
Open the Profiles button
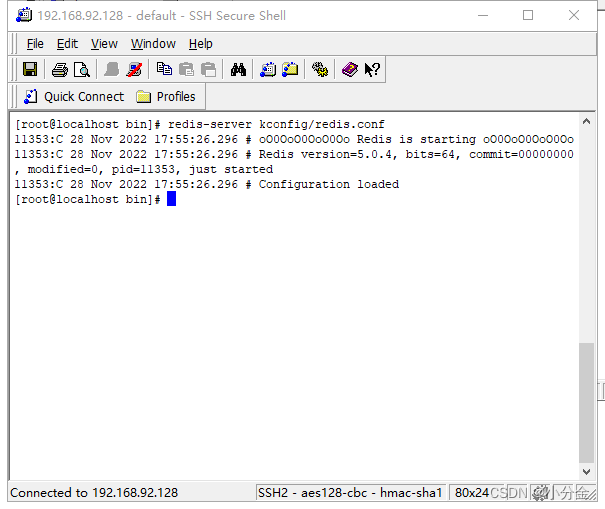pyautogui.click(x=166, y=96)
